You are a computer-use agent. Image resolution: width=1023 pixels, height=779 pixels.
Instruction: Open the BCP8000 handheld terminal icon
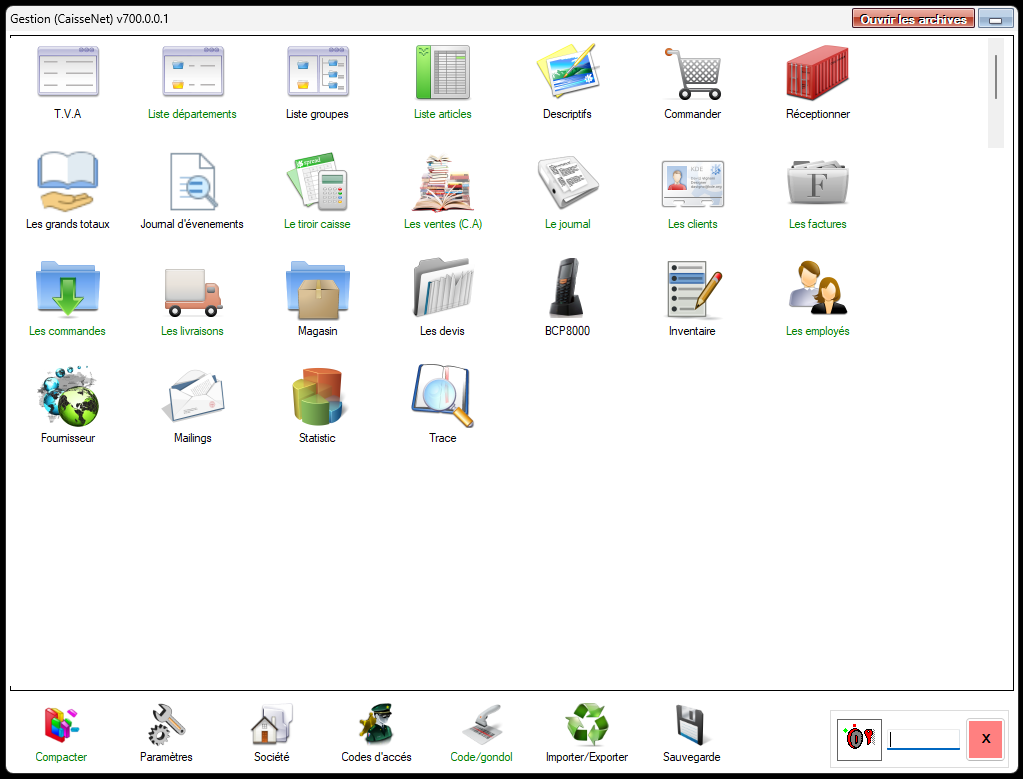(x=566, y=288)
